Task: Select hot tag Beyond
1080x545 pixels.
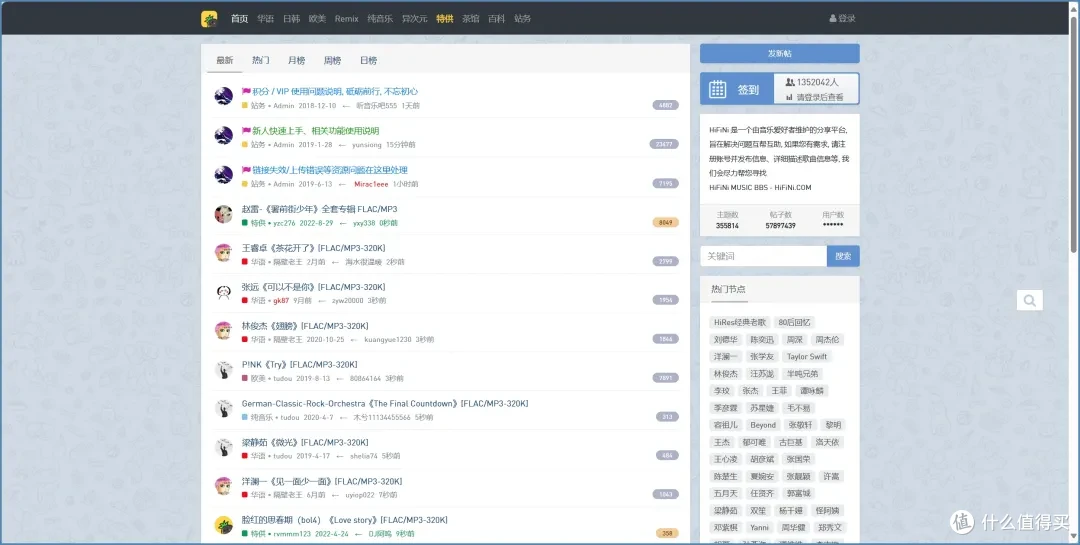Action: (763, 425)
